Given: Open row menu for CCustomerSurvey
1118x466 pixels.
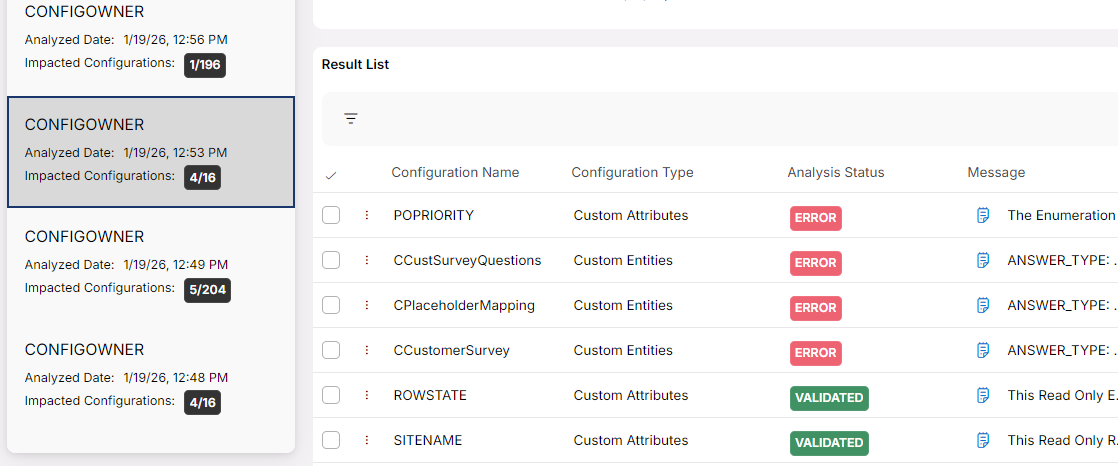Looking at the screenshot, I should 366,350.
